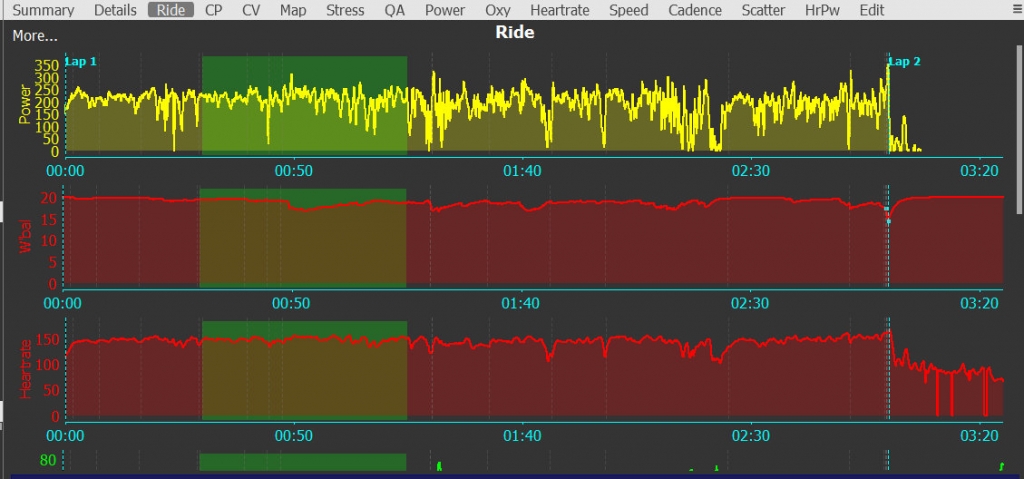Switch to the Scatter tab
Screen dimensions: 1024x479
pyautogui.click(x=763, y=10)
